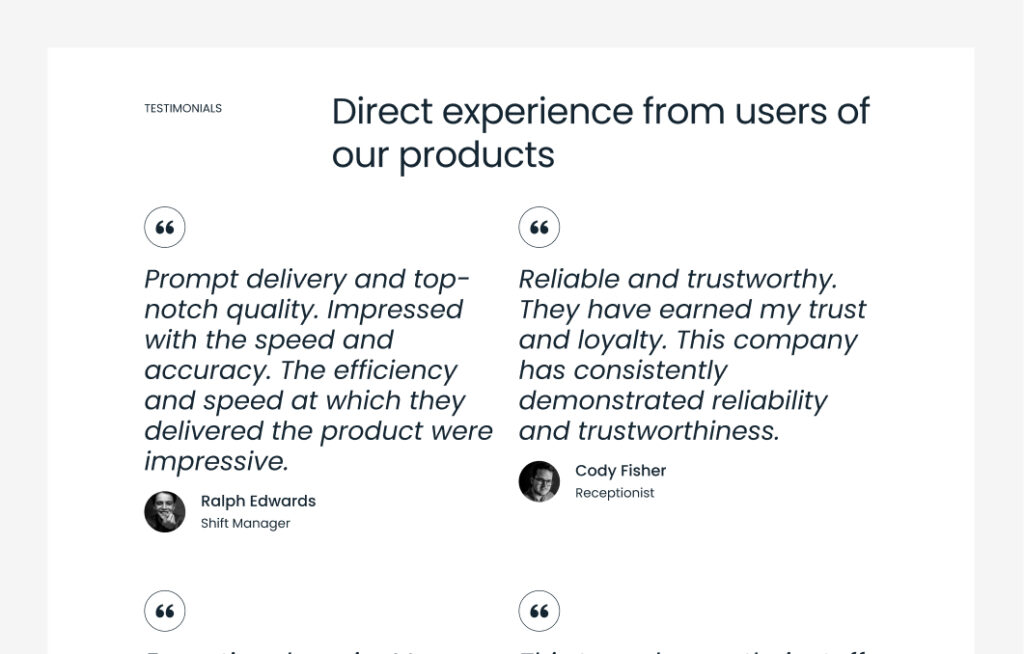Click Cody Fisher's avatar picture
1024x654 pixels.
coord(539,481)
